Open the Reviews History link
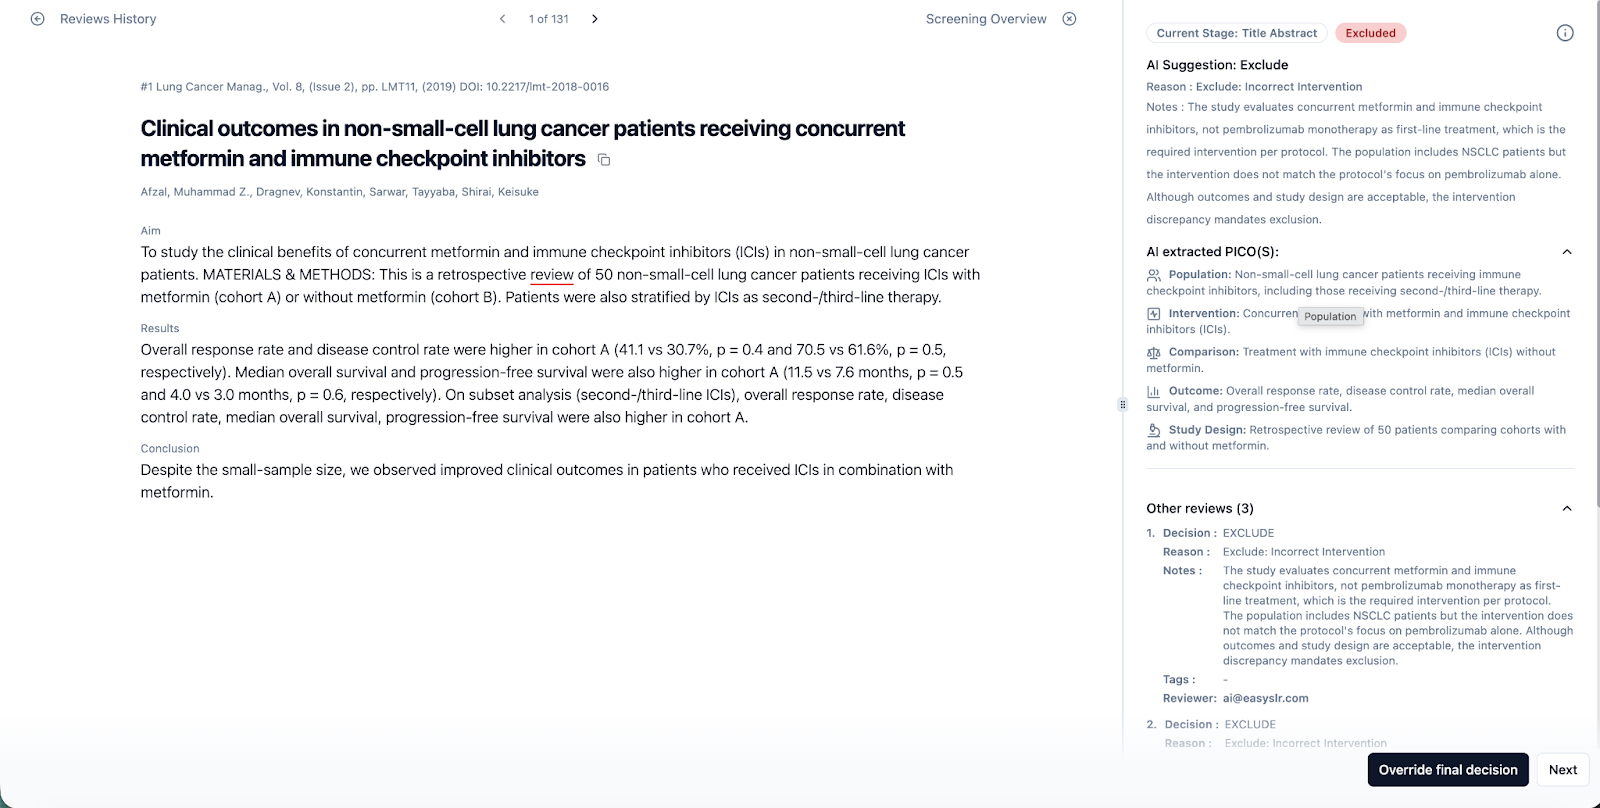 [108, 19]
